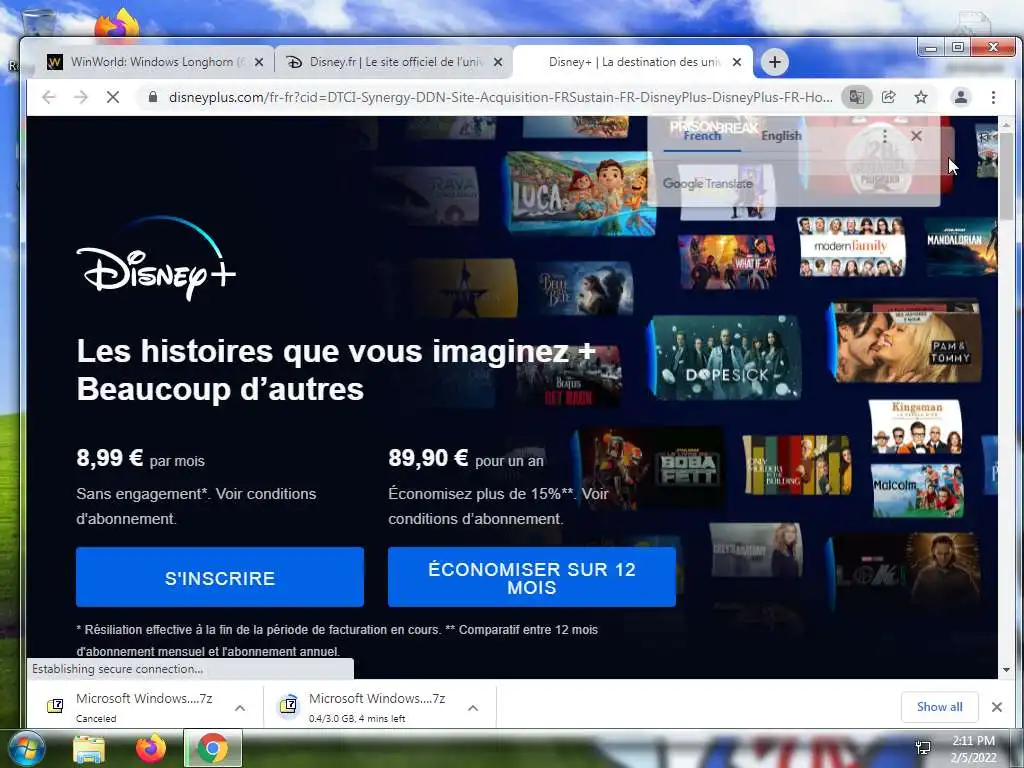Click the Modern Family thumbnail
The image size is (1024, 768).
[x=851, y=247]
